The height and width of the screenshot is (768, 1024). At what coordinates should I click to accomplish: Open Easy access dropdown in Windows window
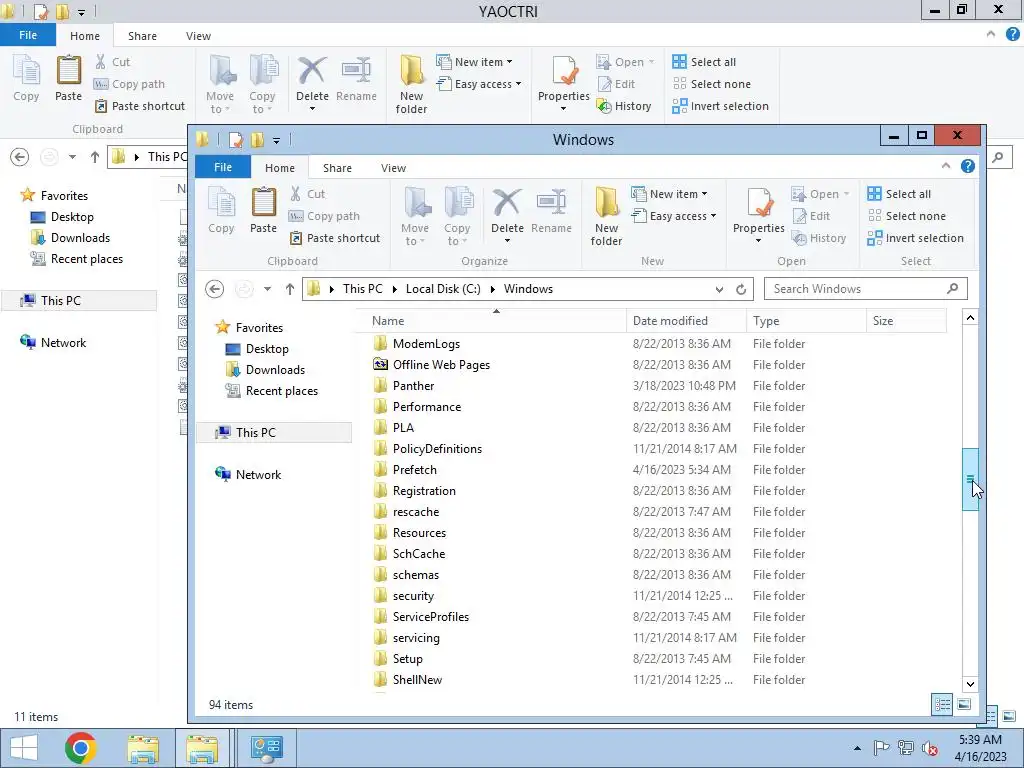[674, 216]
